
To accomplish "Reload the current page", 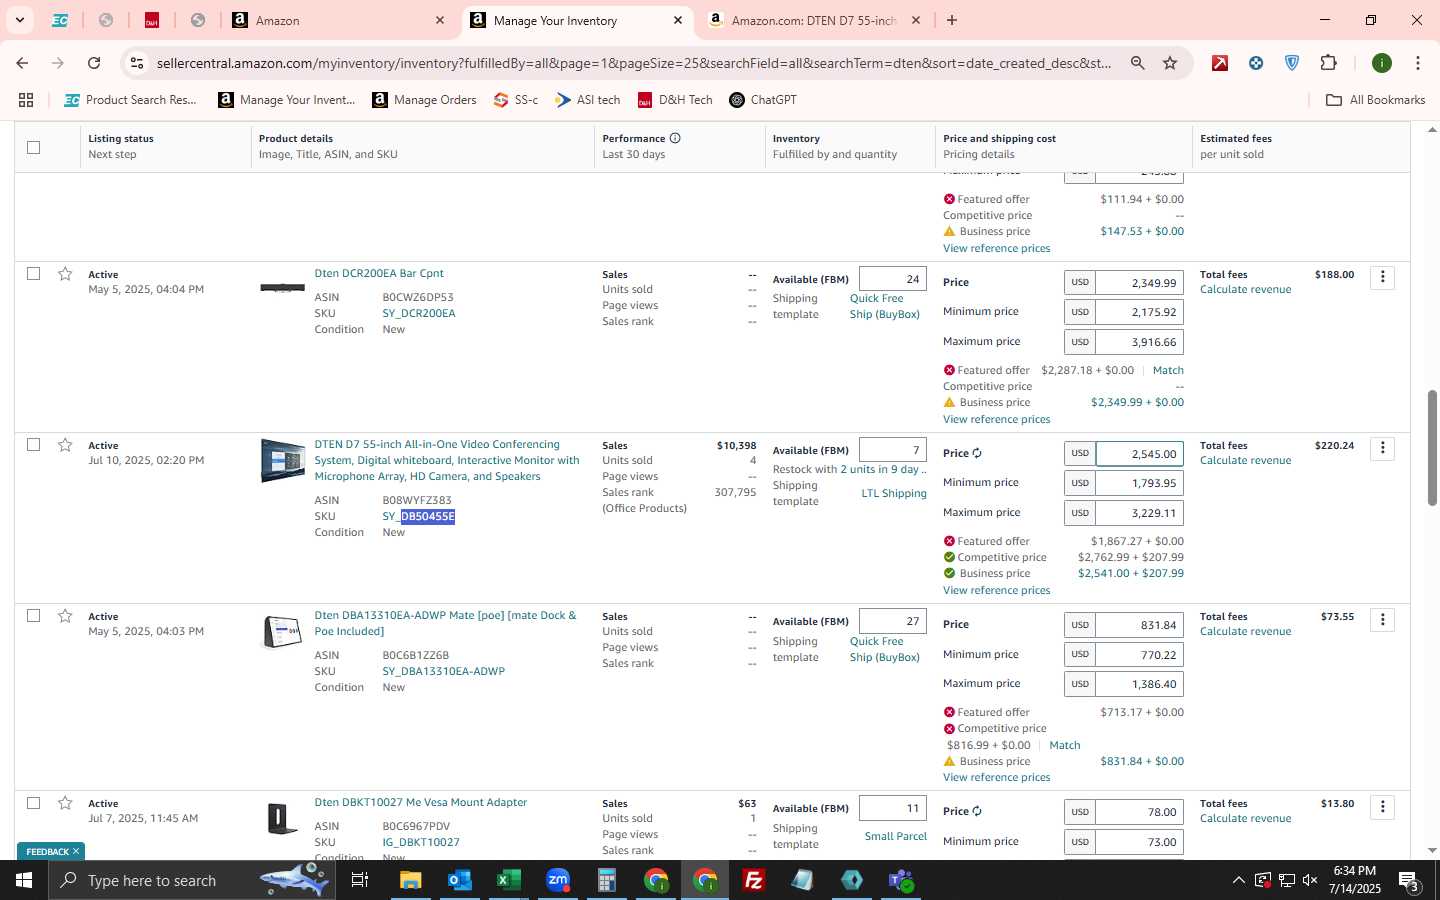I will point(94,63).
